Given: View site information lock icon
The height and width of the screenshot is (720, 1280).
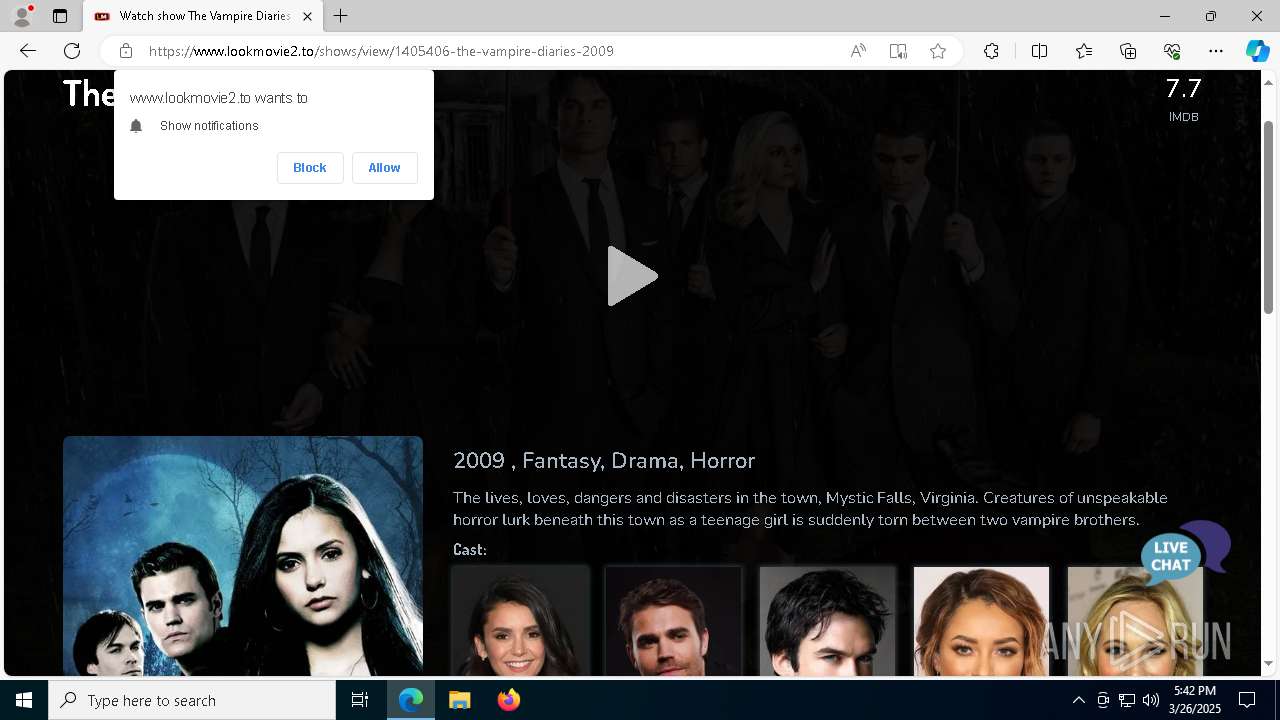Looking at the screenshot, I should (125, 51).
